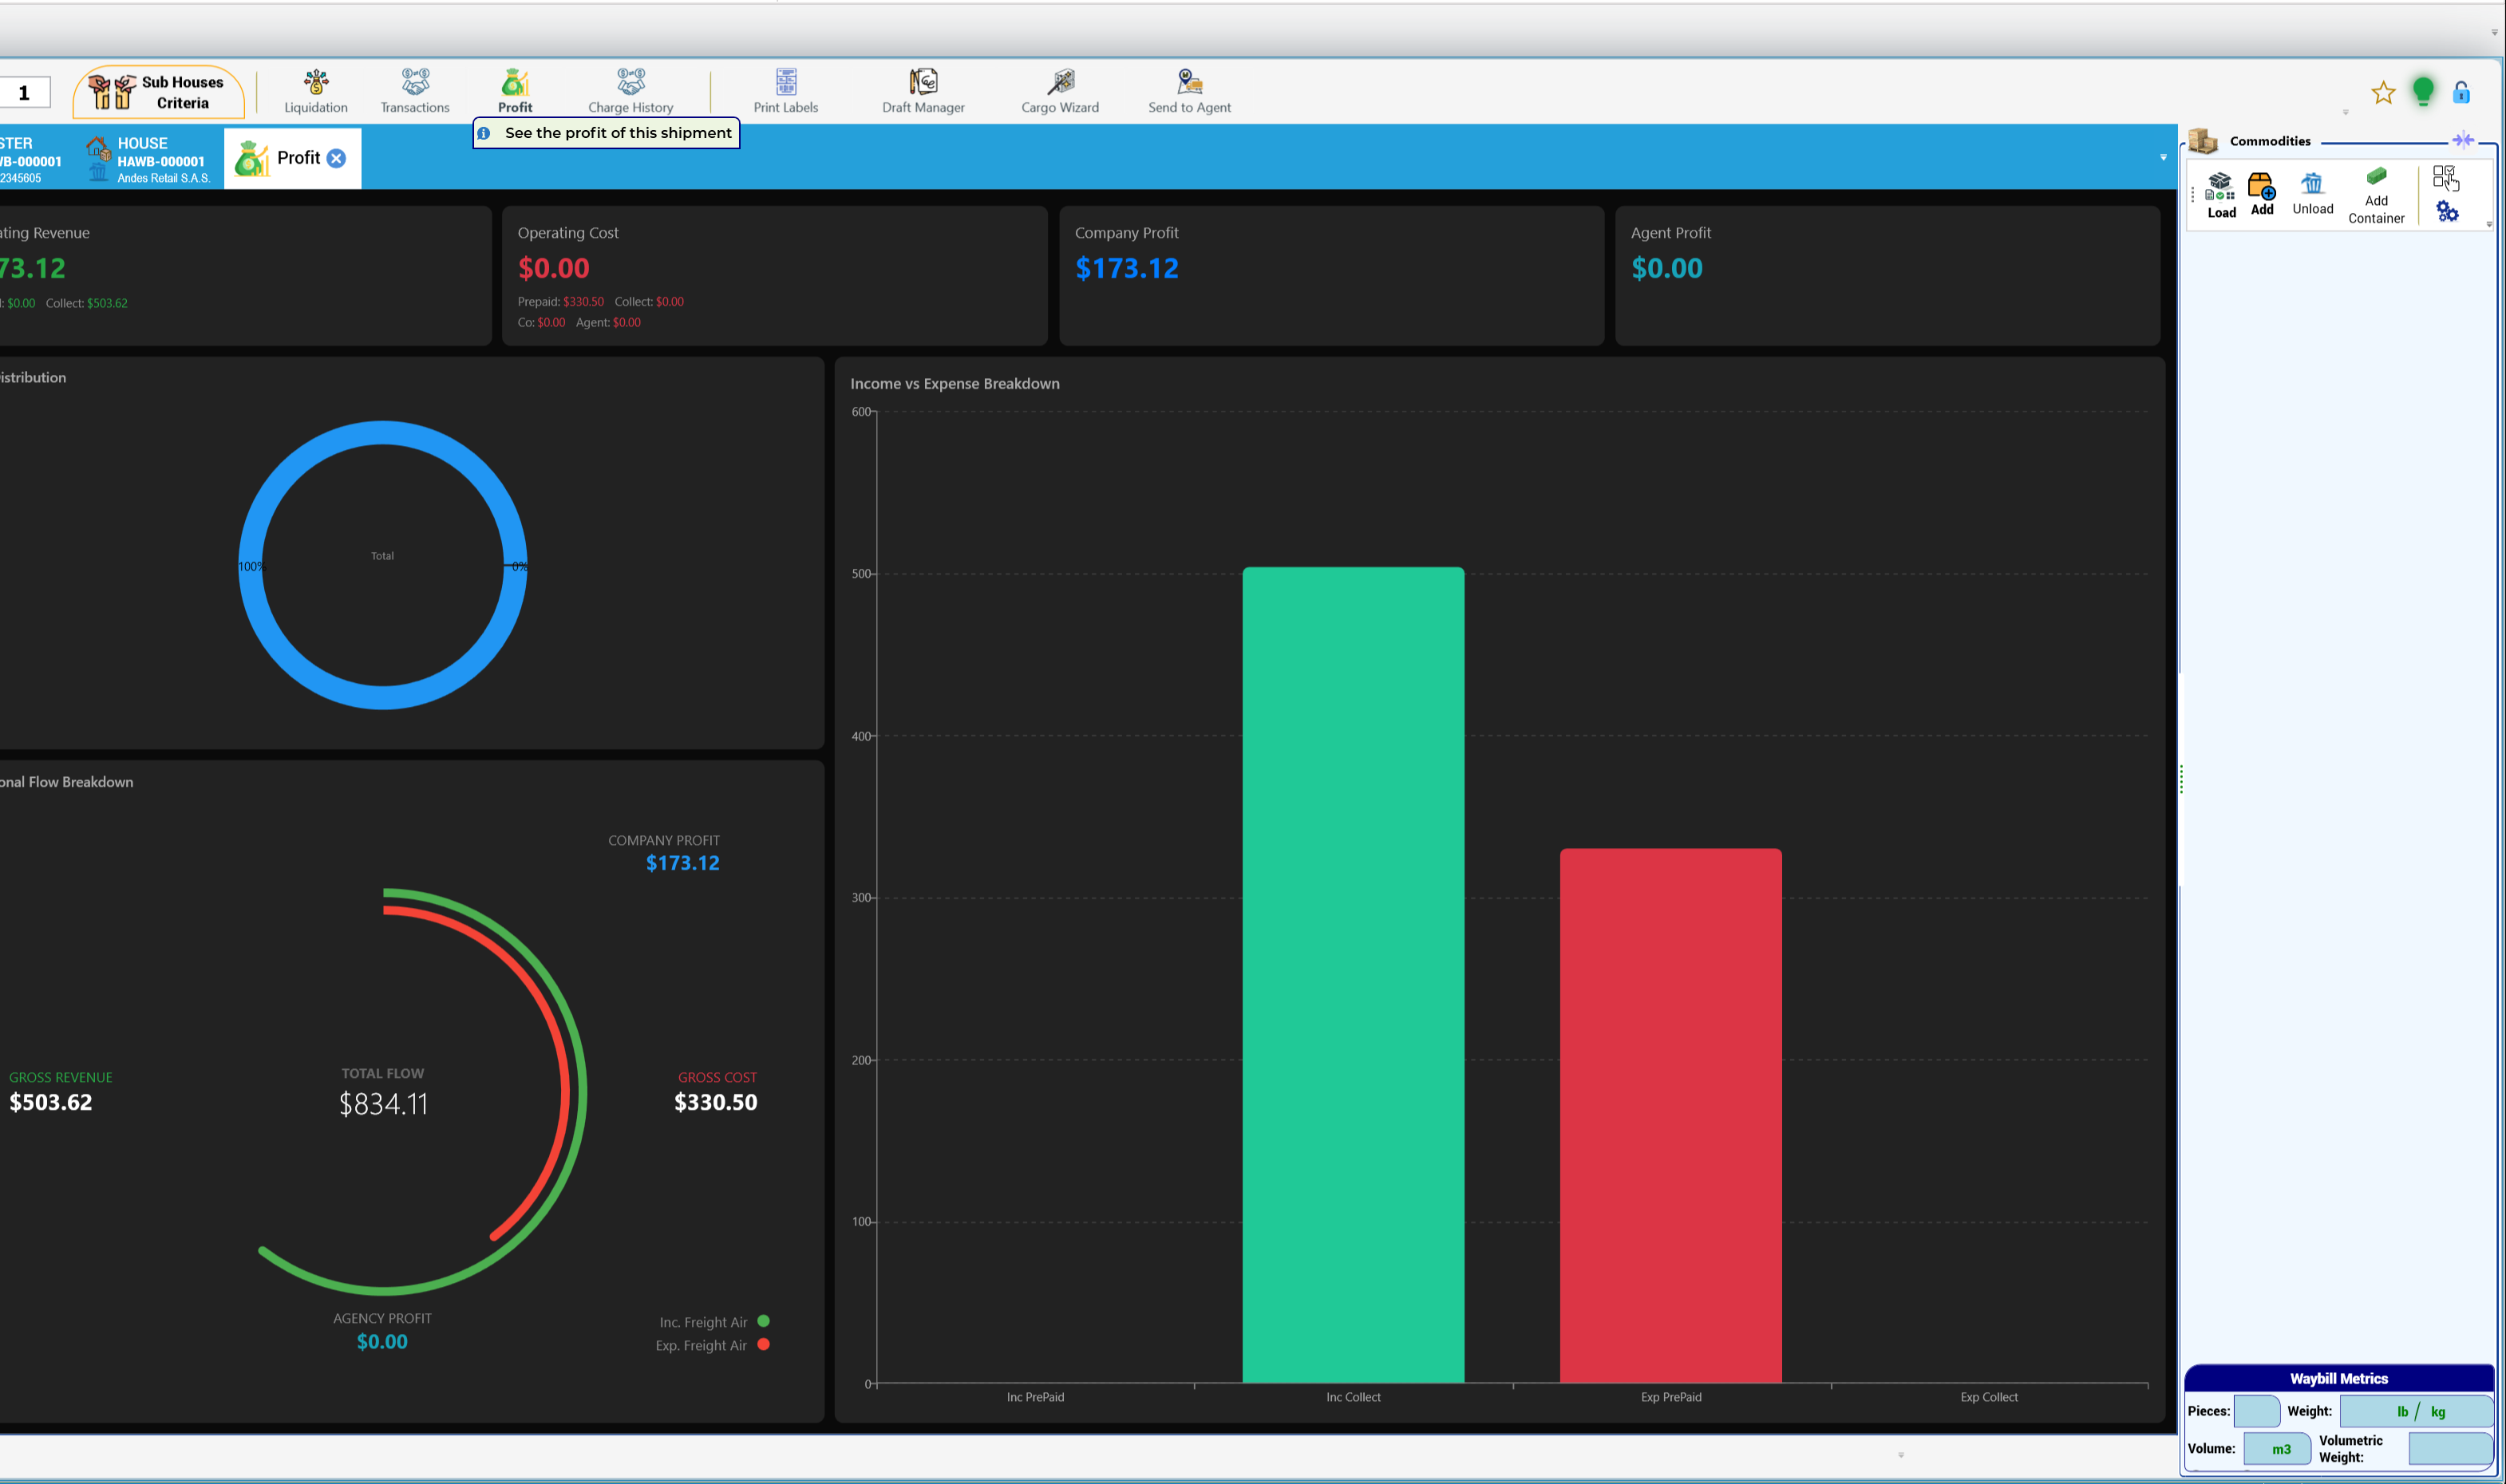The width and height of the screenshot is (2506, 1484).
Task: Click Agent Profit $0.00 value
Action: (1666, 268)
